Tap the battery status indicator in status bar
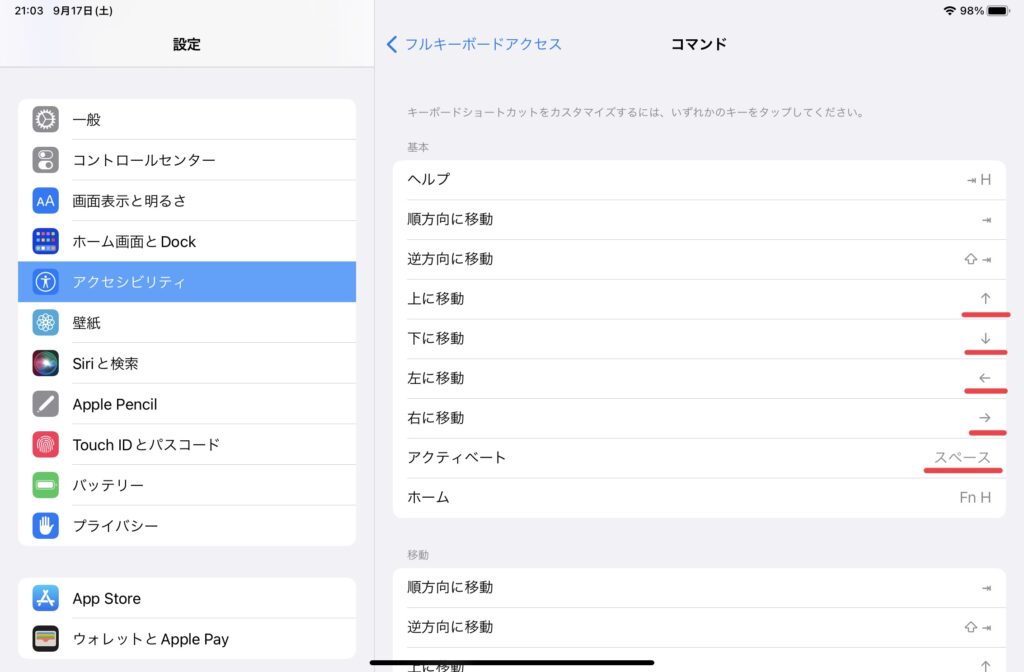 pos(996,11)
